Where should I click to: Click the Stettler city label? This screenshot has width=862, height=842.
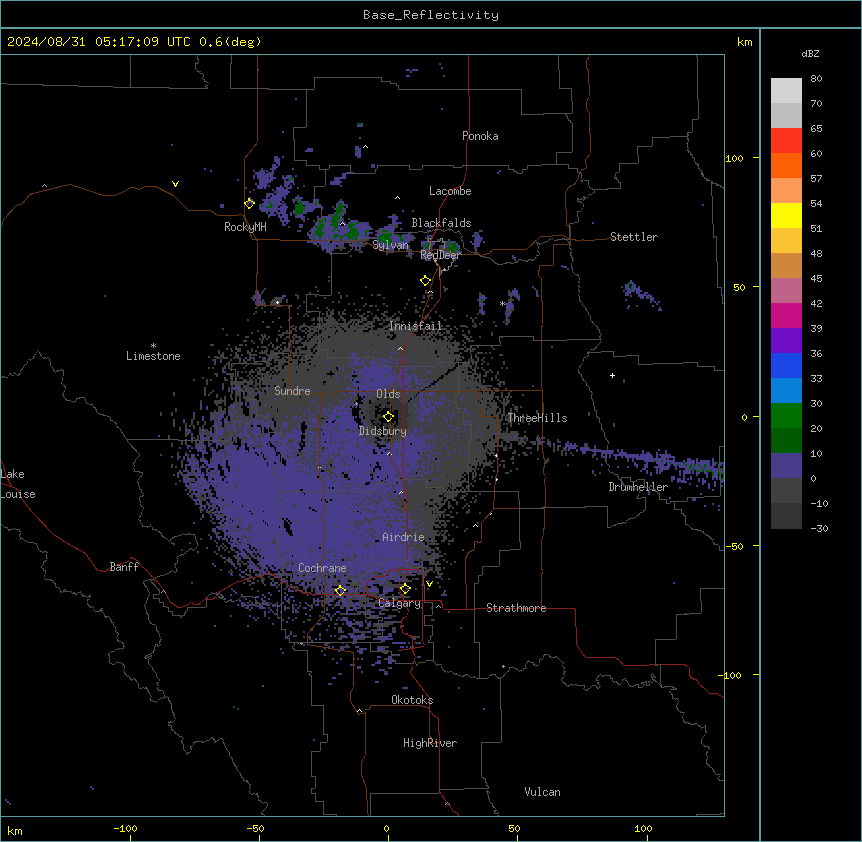coord(634,237)
